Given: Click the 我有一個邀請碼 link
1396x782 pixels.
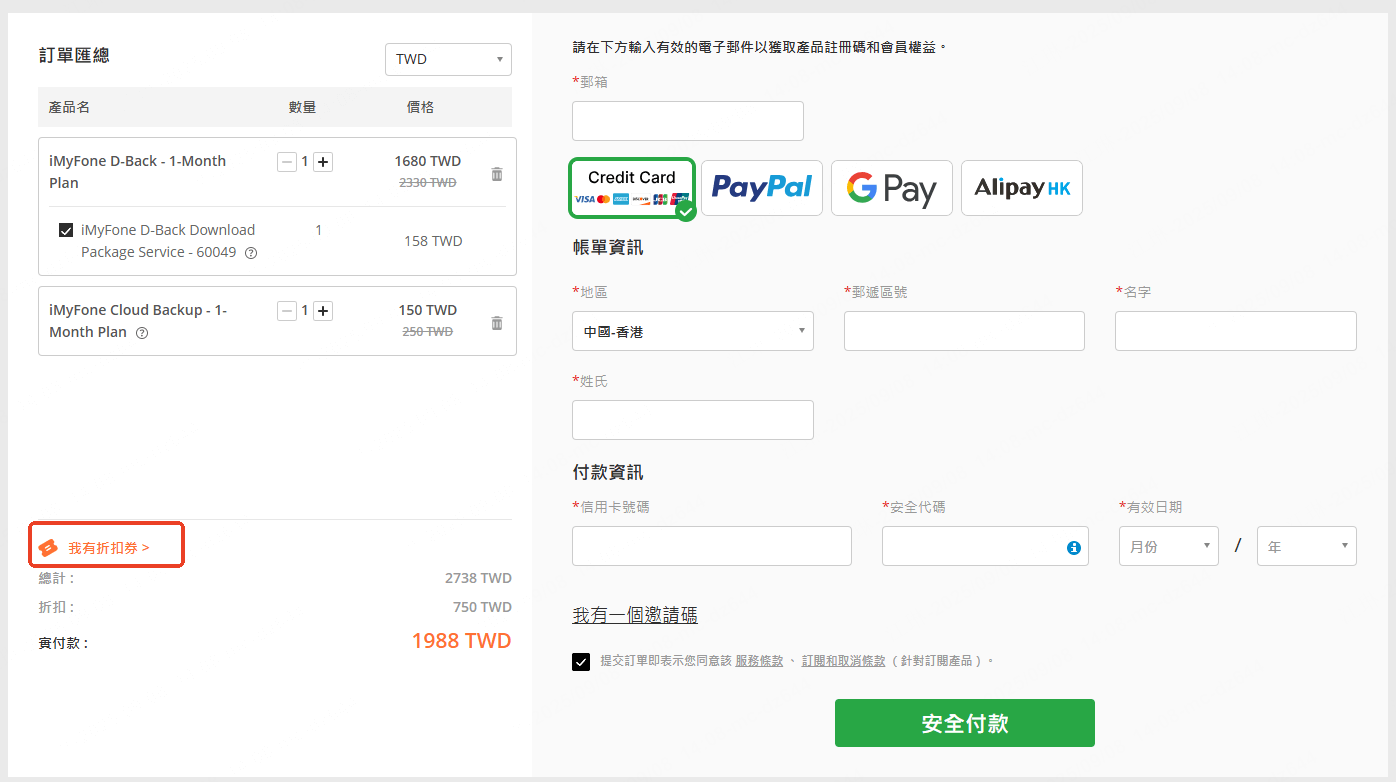Looking at the screenshot, I should (635, 615).
